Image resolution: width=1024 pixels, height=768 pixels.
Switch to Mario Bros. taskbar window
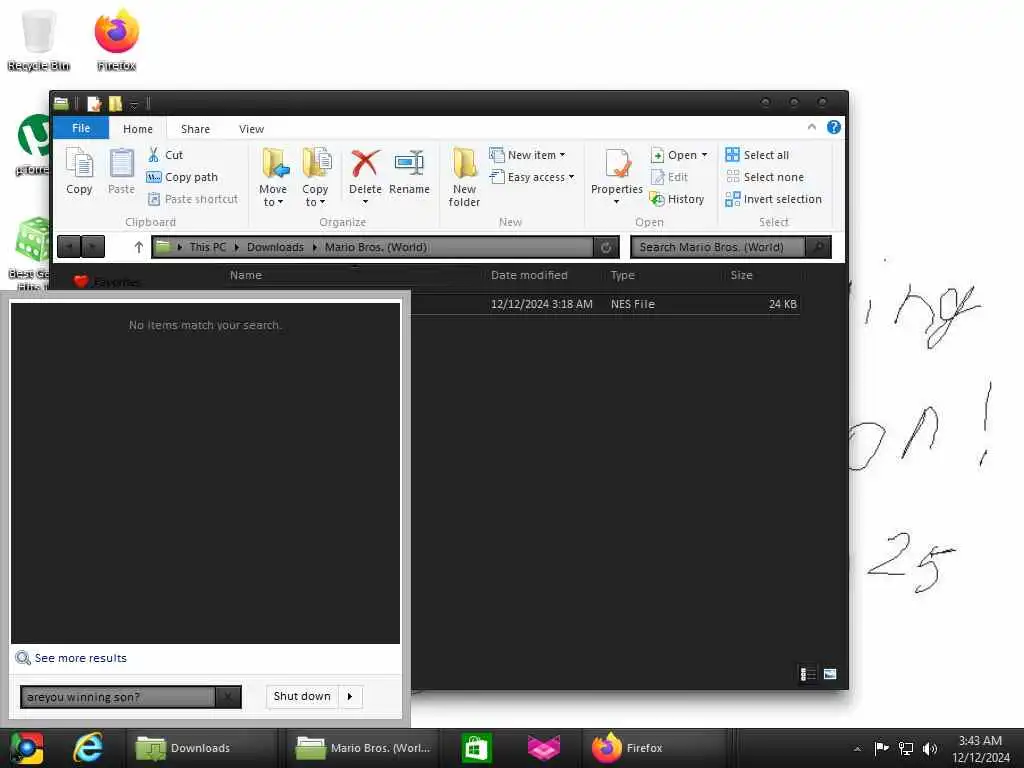click(363, 748)
